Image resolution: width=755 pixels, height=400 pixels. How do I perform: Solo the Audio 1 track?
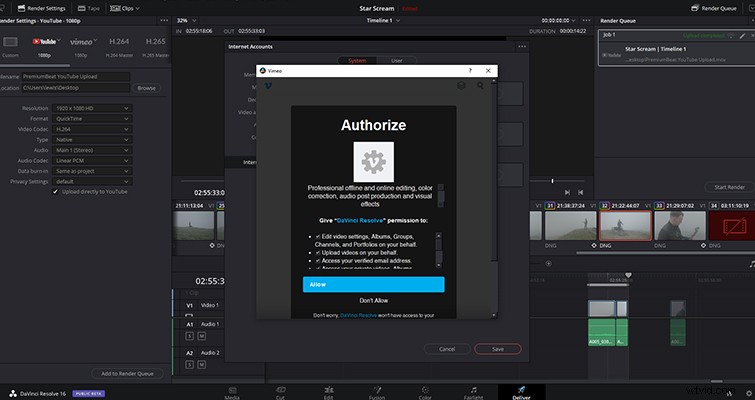[190, 336]
